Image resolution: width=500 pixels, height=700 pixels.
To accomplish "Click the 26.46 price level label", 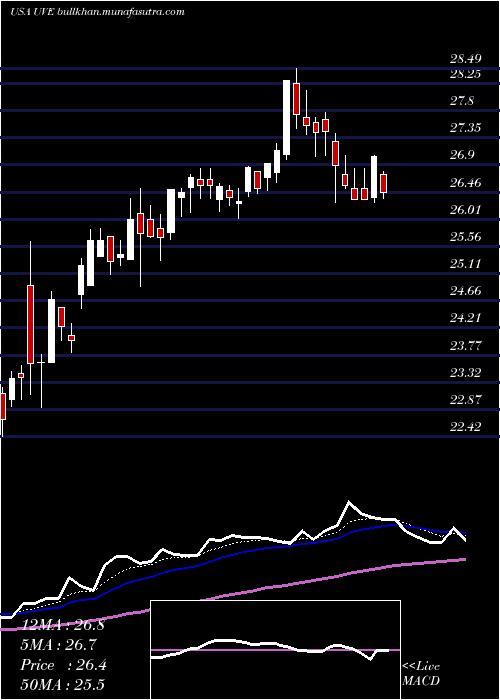I will (465, 183).
